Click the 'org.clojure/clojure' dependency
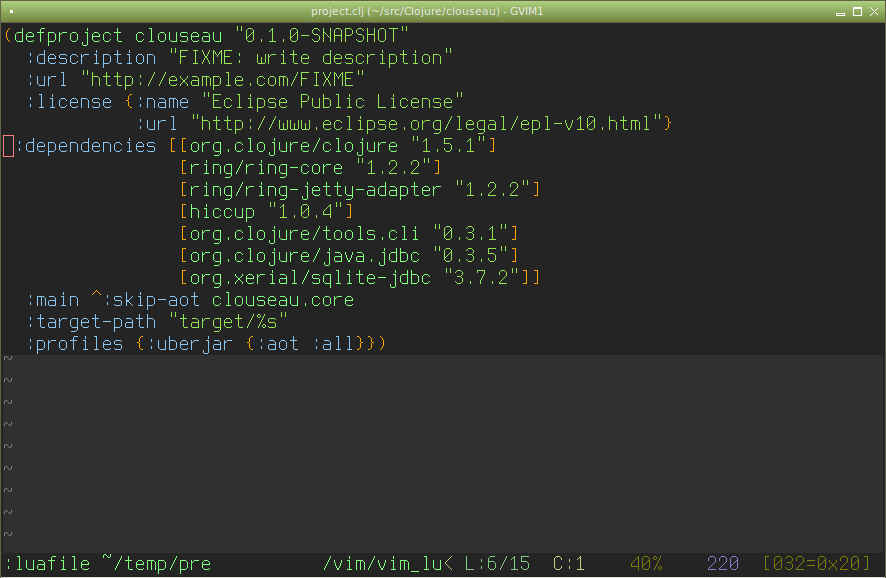The image size is (886, 578). (x=294, y=146)
